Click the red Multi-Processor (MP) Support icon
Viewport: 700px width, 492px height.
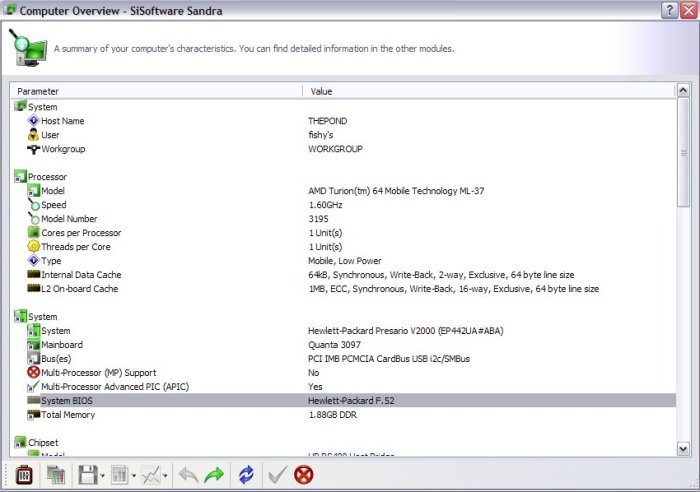pos(33,372)
